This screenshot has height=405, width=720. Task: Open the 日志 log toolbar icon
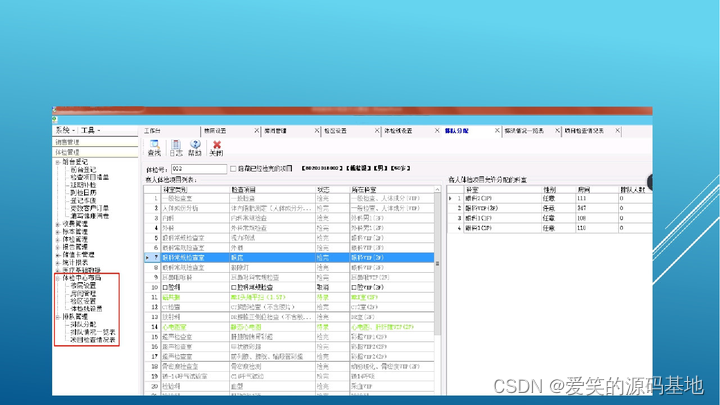pyautogui.click(x=176, y=148)
